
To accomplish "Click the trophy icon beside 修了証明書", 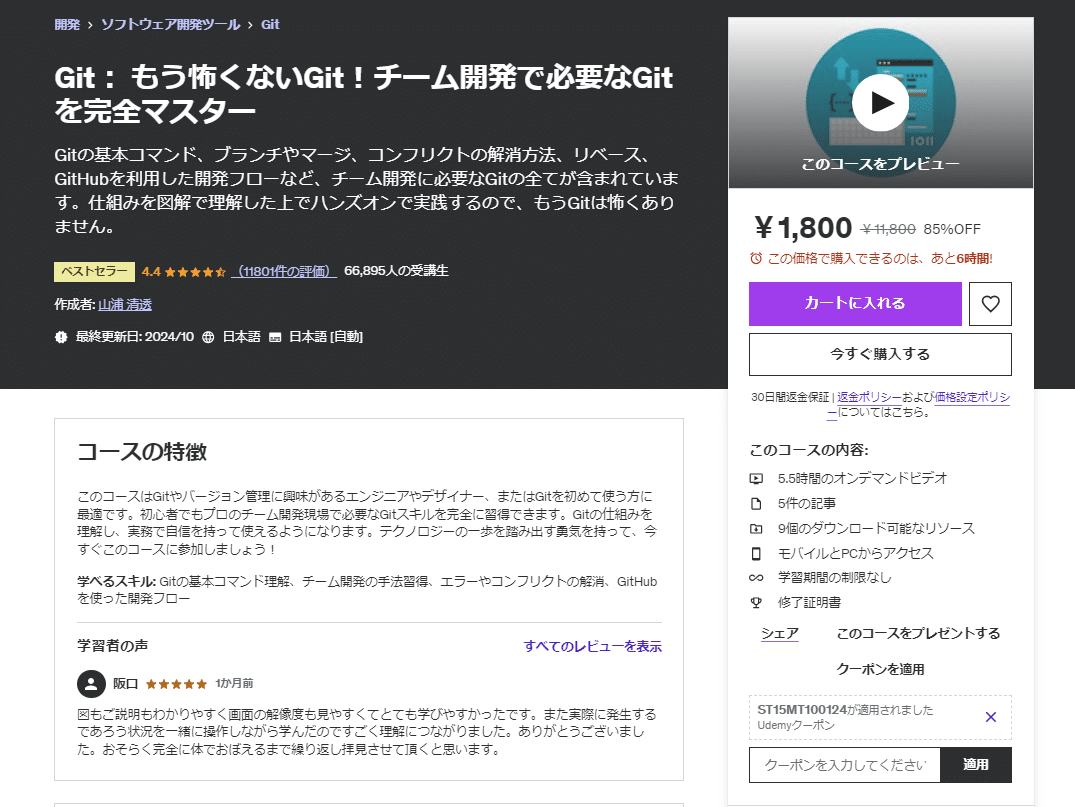I will coord(756,603).
